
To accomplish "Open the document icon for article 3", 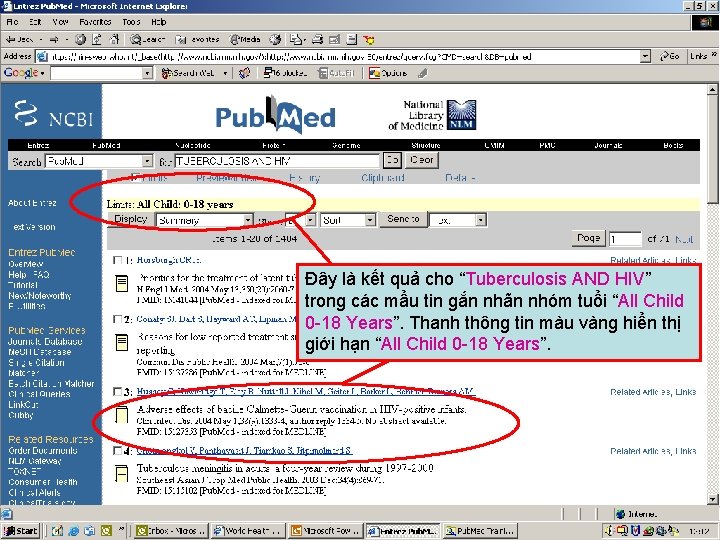I will click(122, 414).
